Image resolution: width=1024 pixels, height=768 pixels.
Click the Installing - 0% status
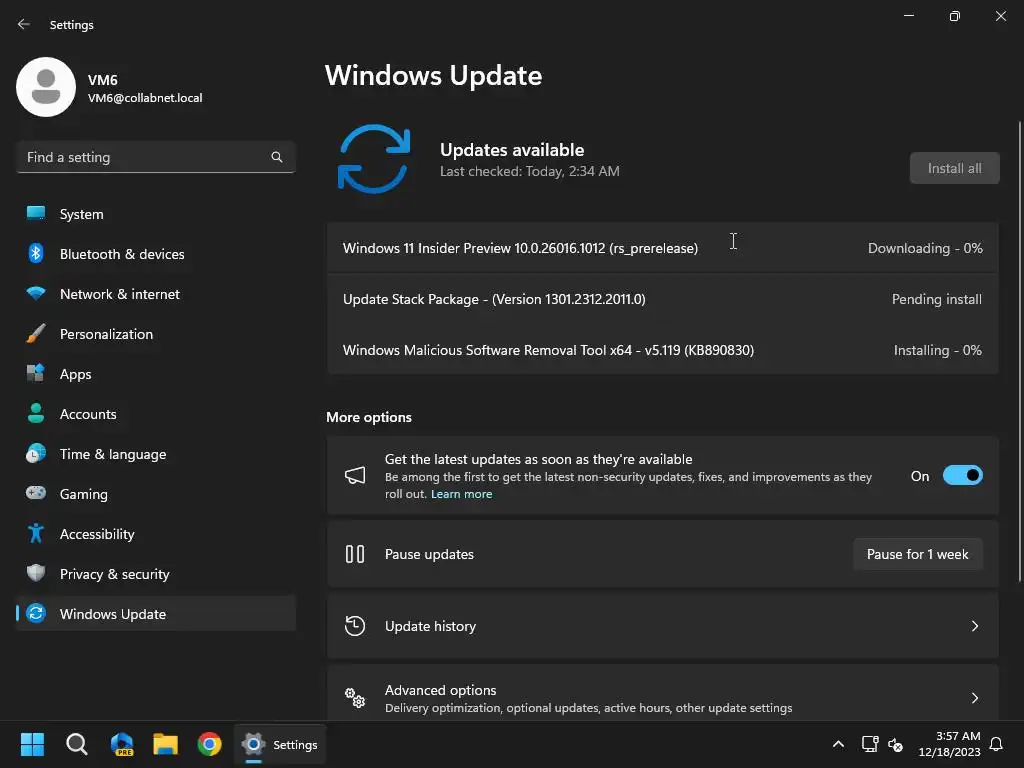(x=937, y=349)
